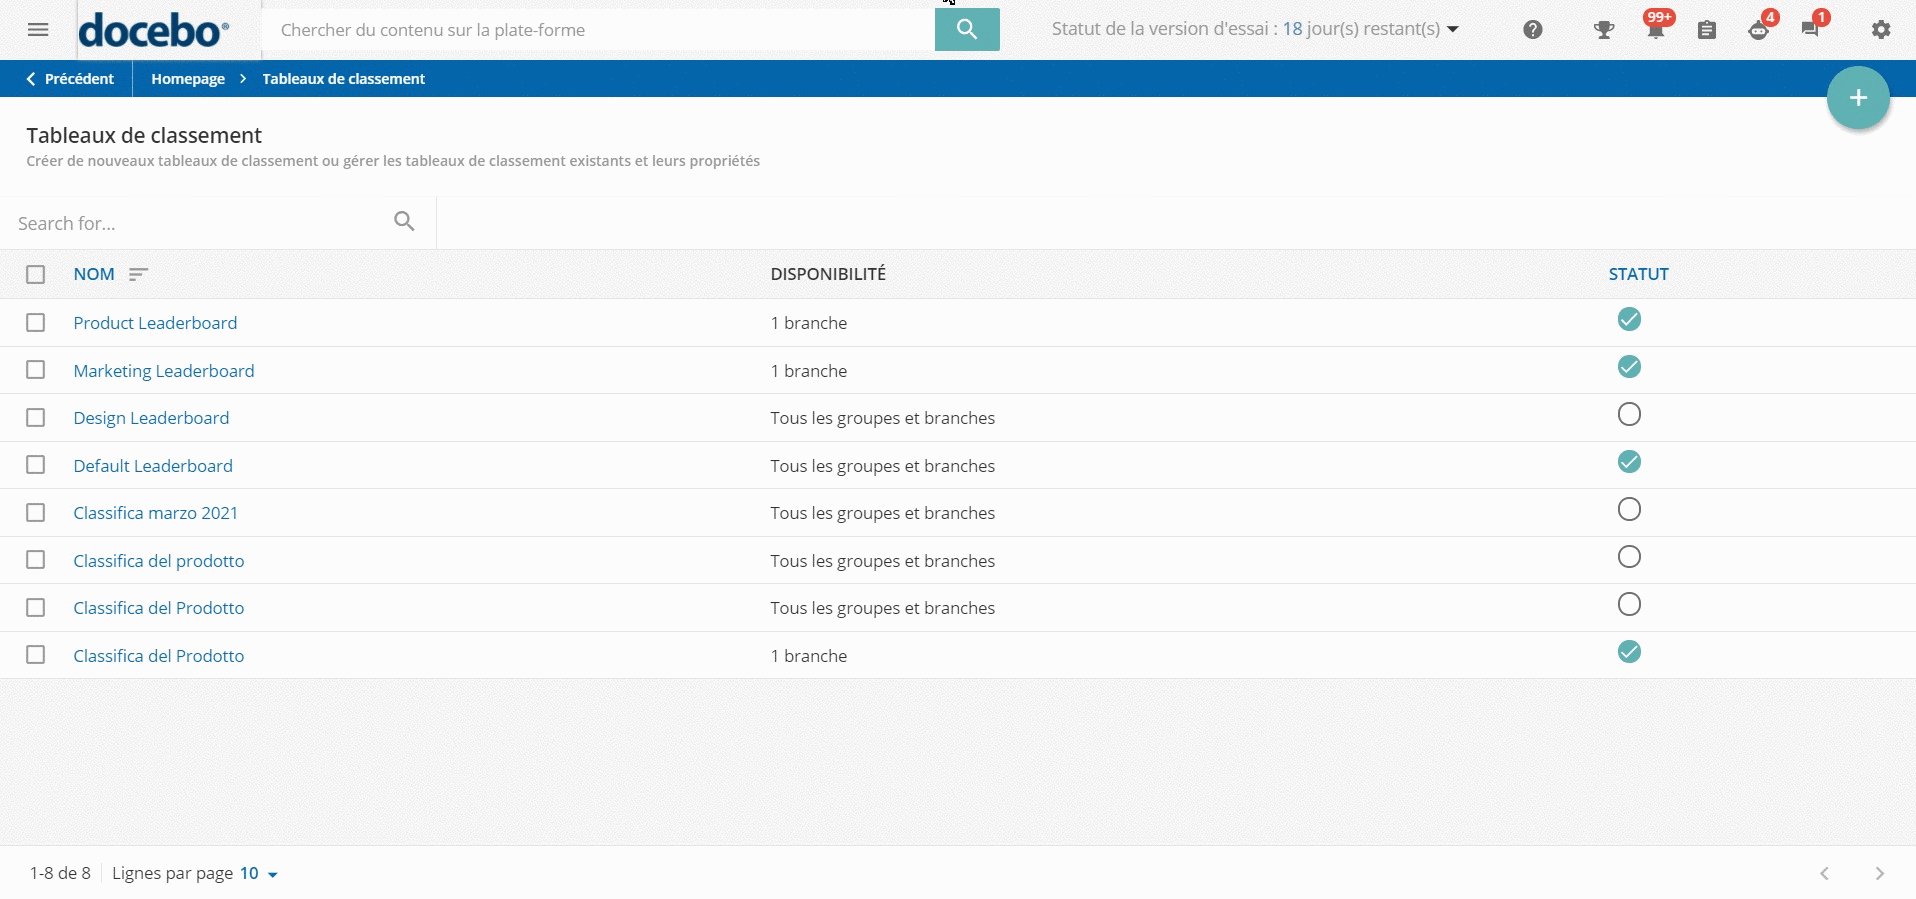Image resolution: width=1916 pixels, height=899 pixels.
Task: Open the admin settings gear
Action: click(1881, 30)
